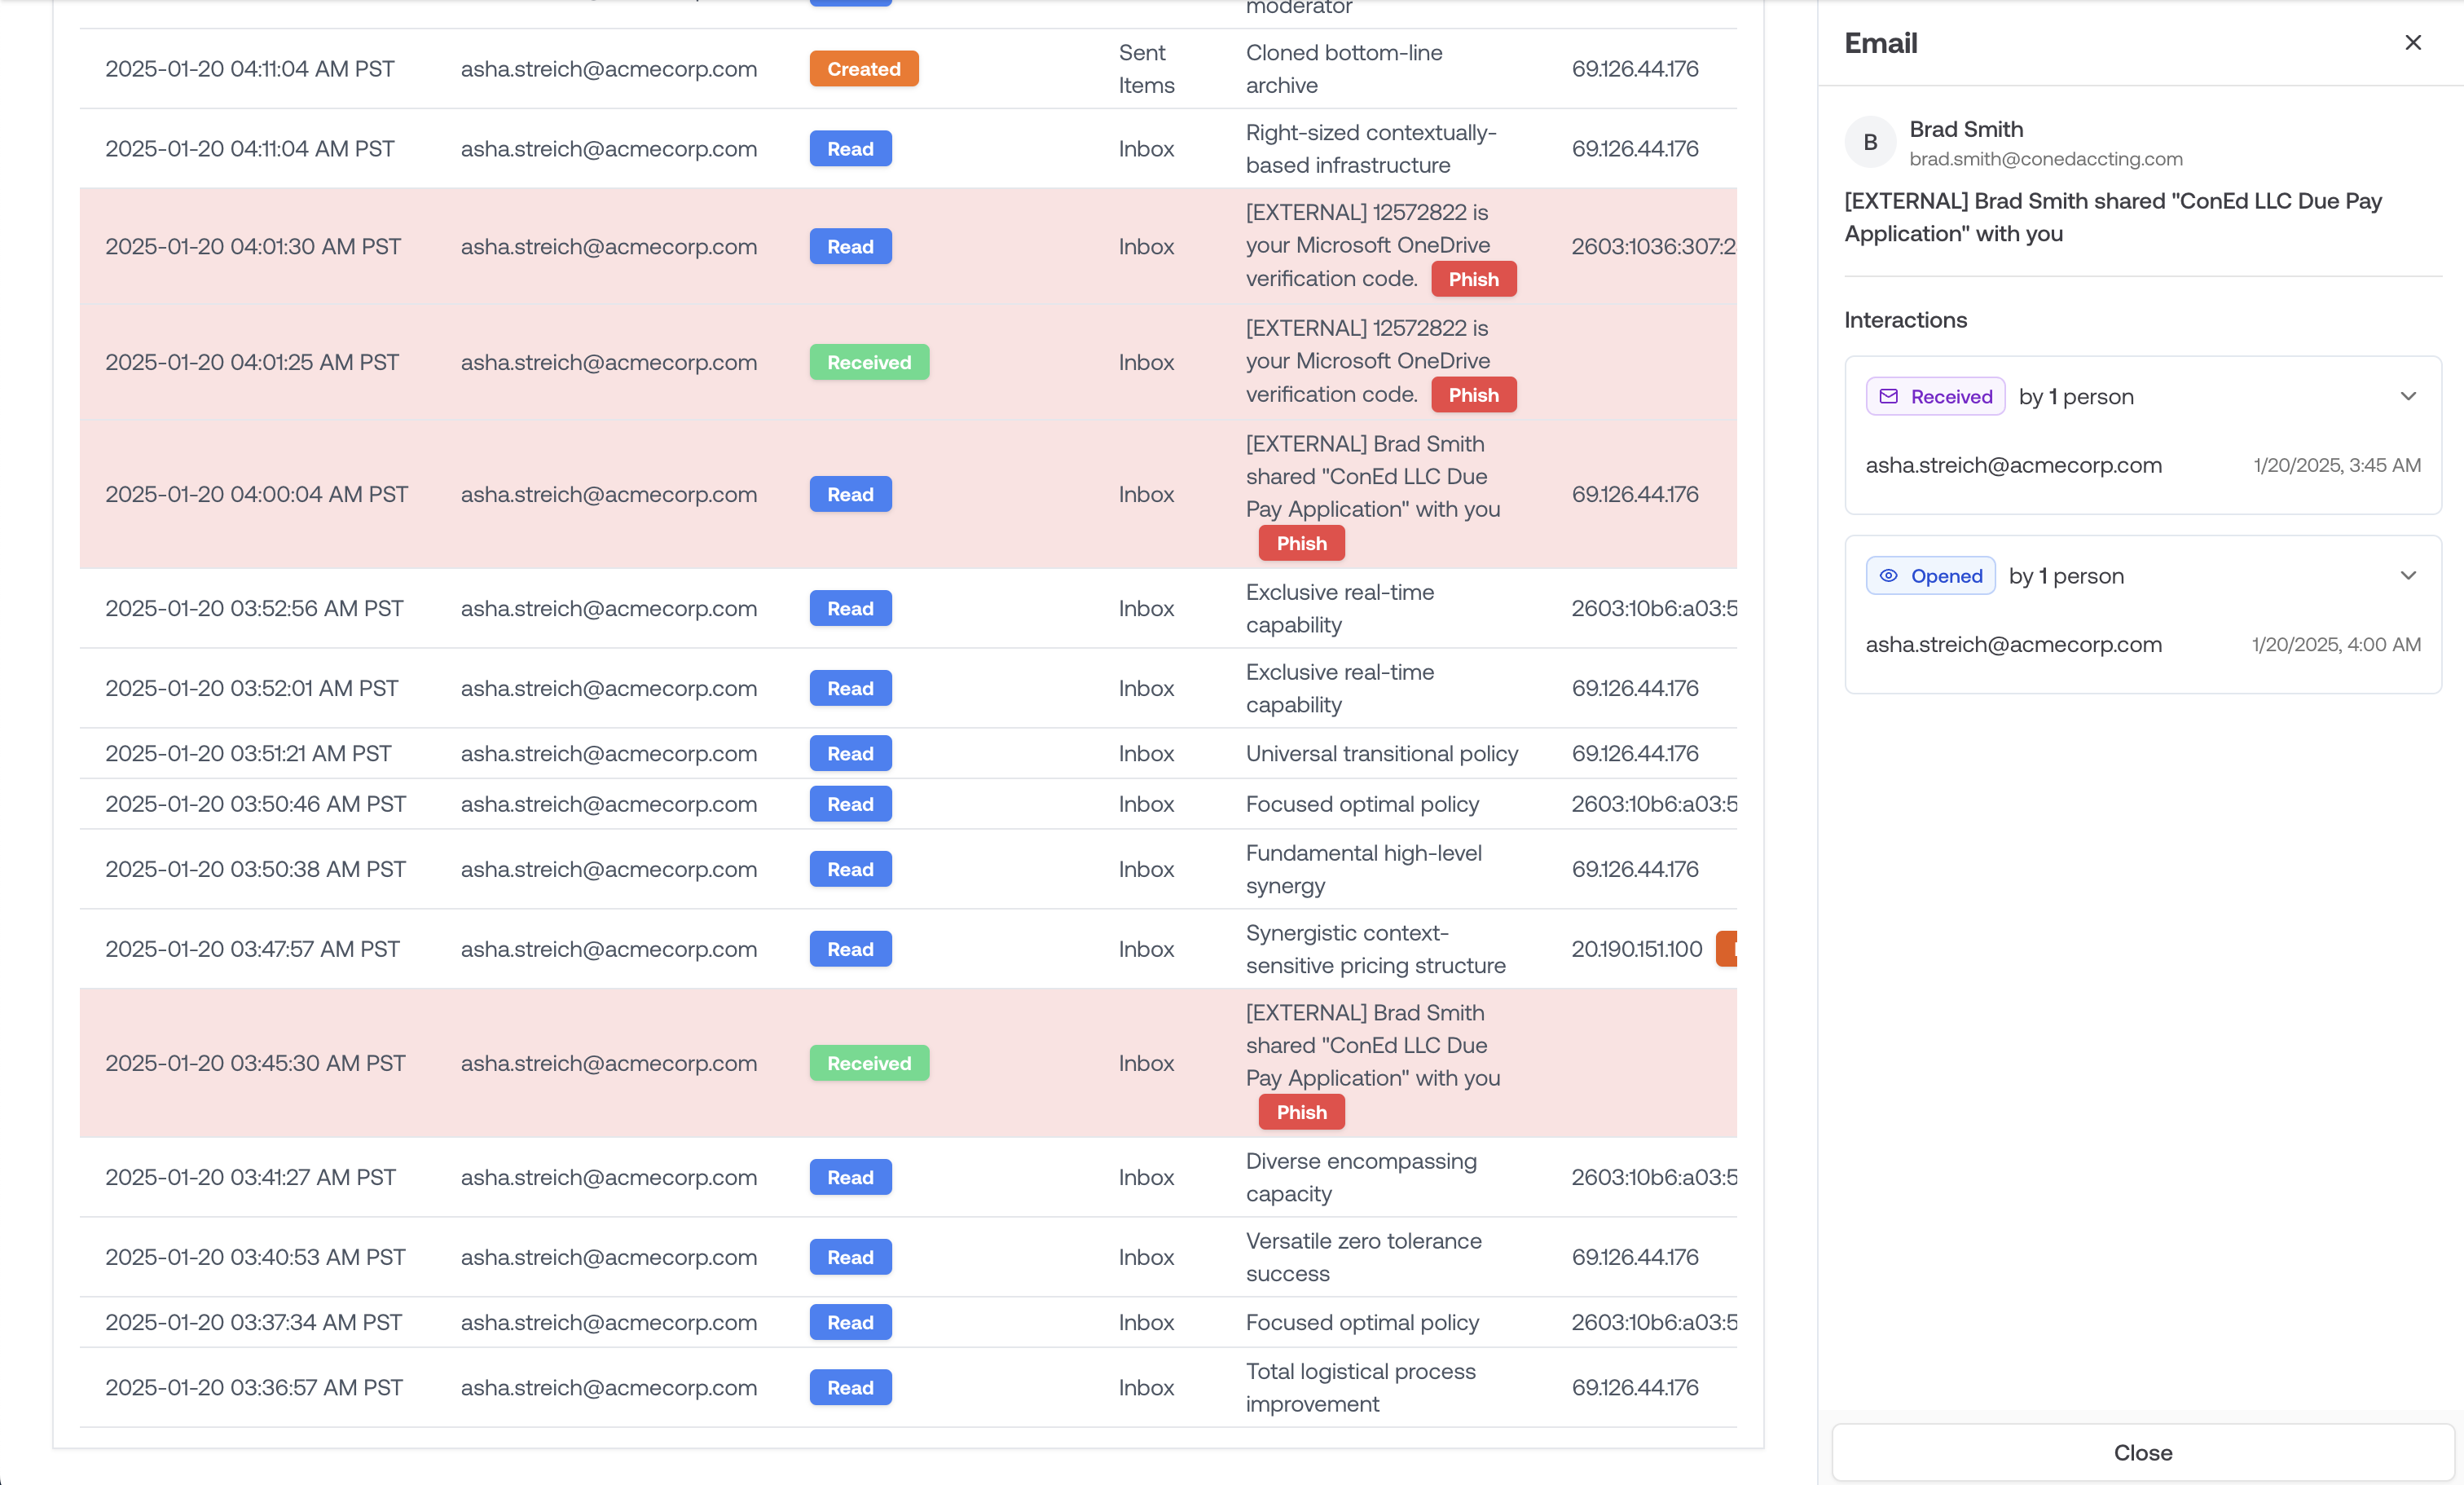Click Brad Smith's avatar circle
The image size is (2464, 1485).
pyautogui.click(x=1869, y=142)
